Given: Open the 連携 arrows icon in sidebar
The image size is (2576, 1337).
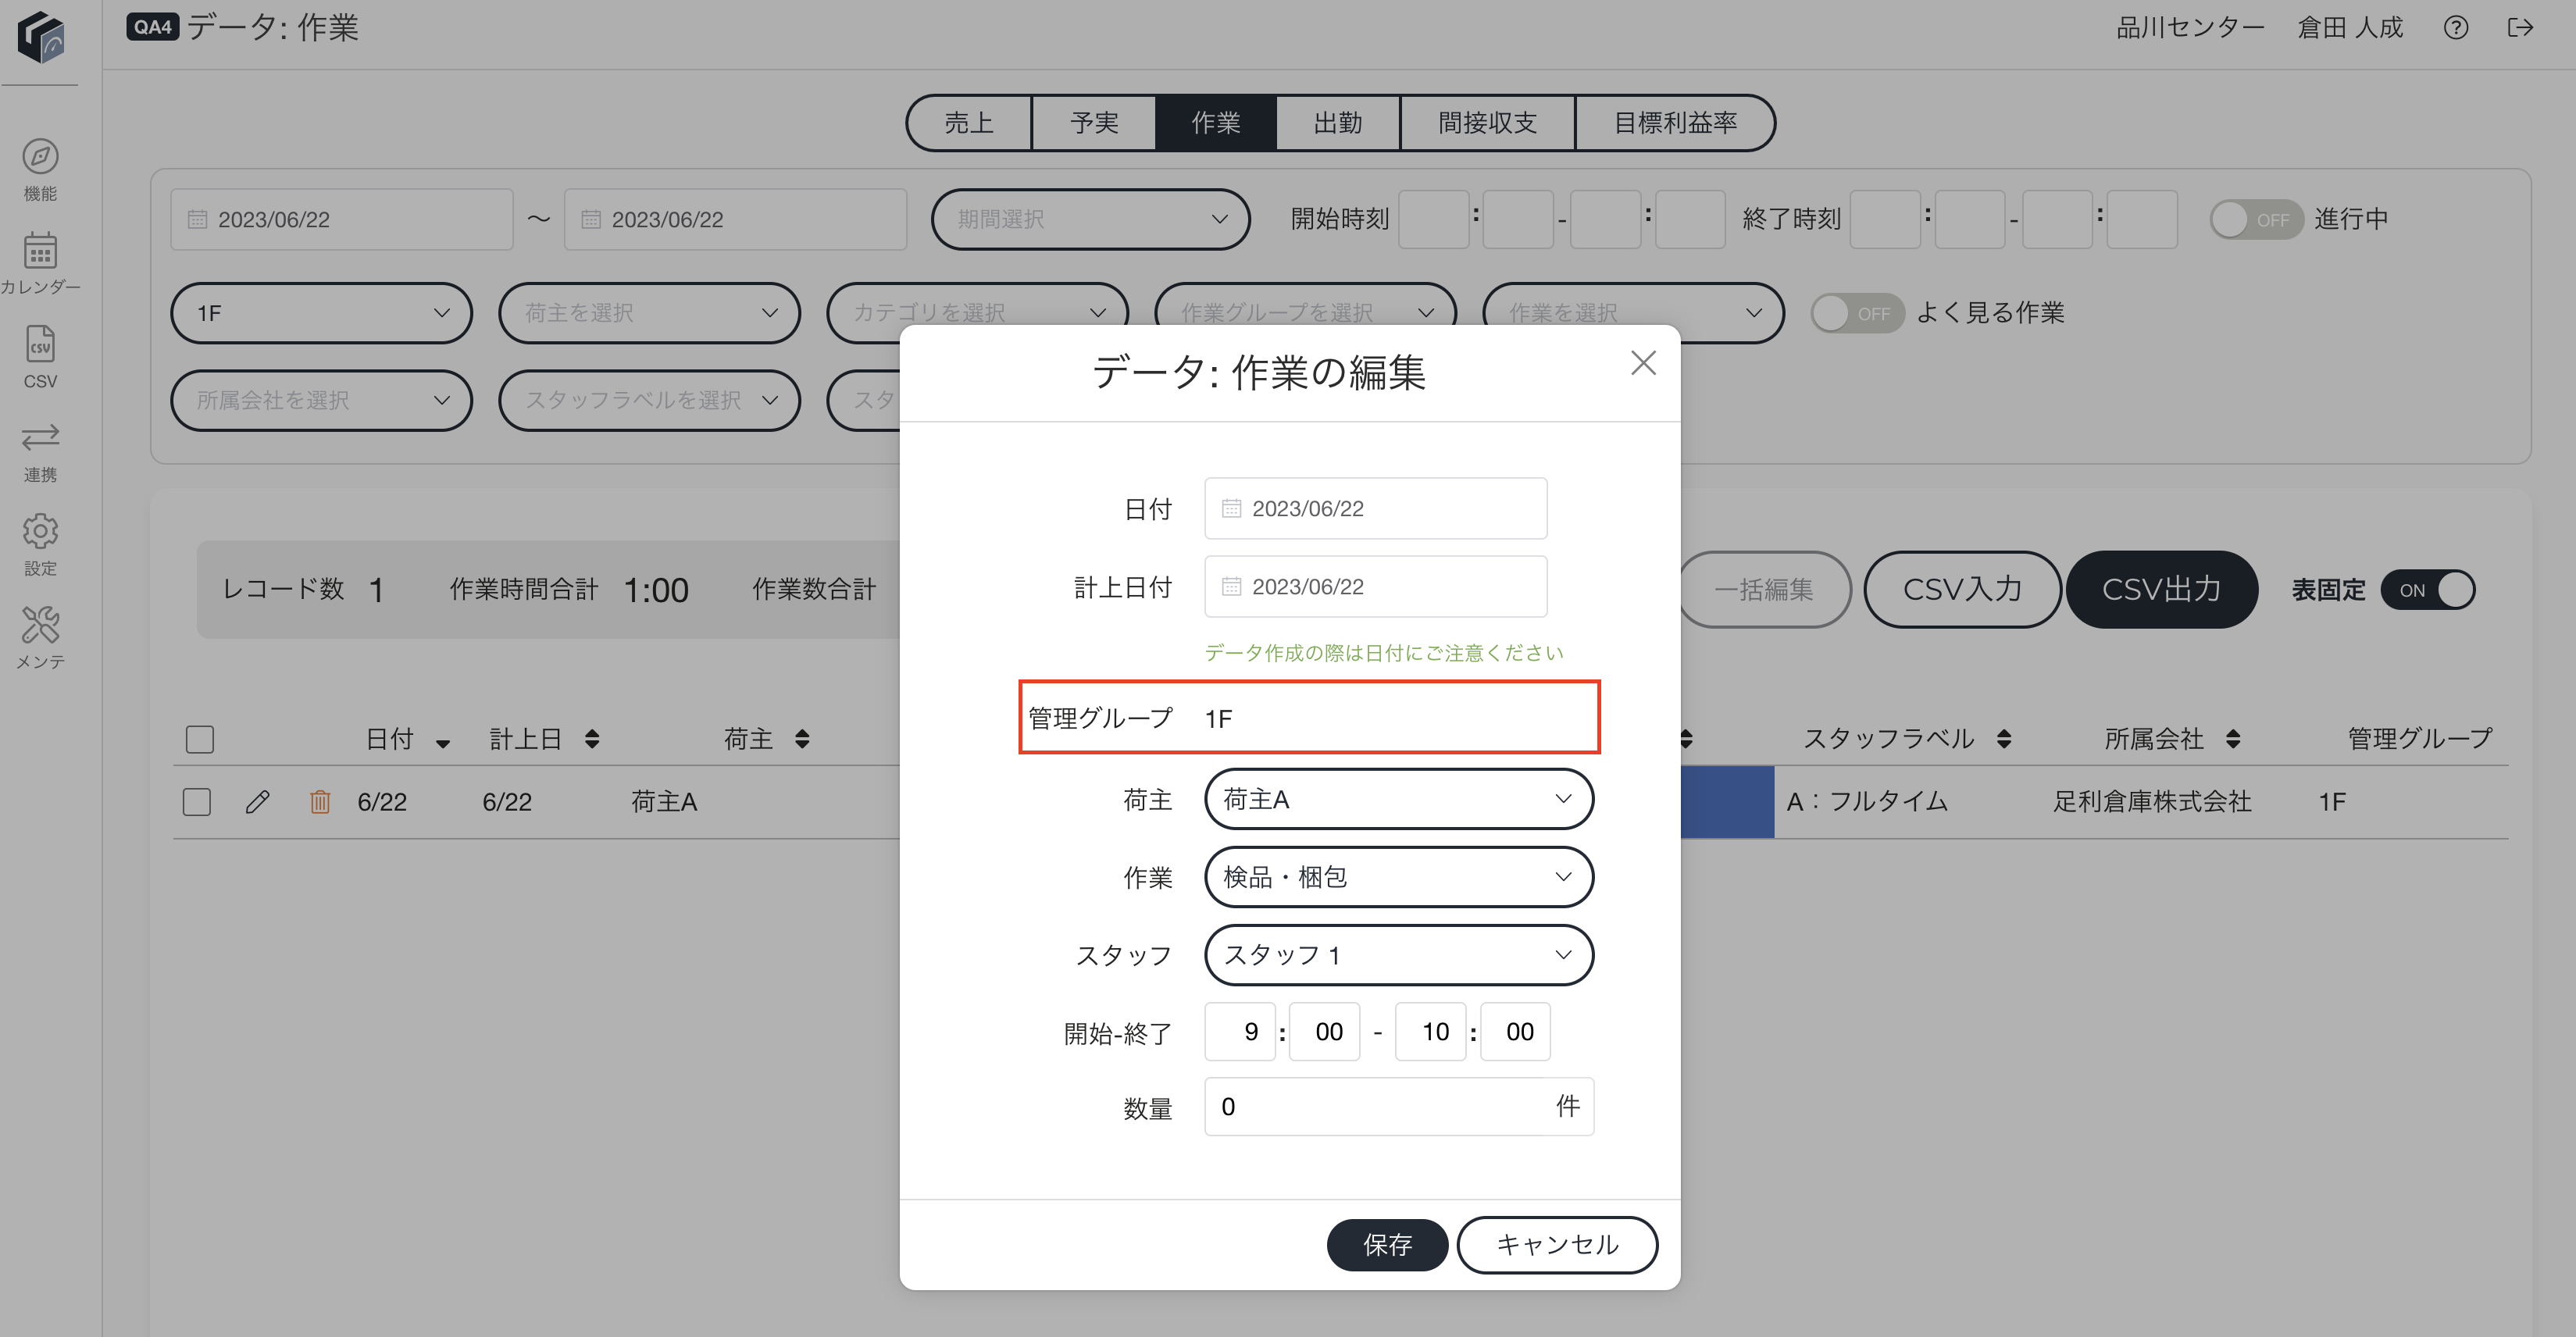Looking at the screenshot, I should pyautogui.click(x=40, y=438).
